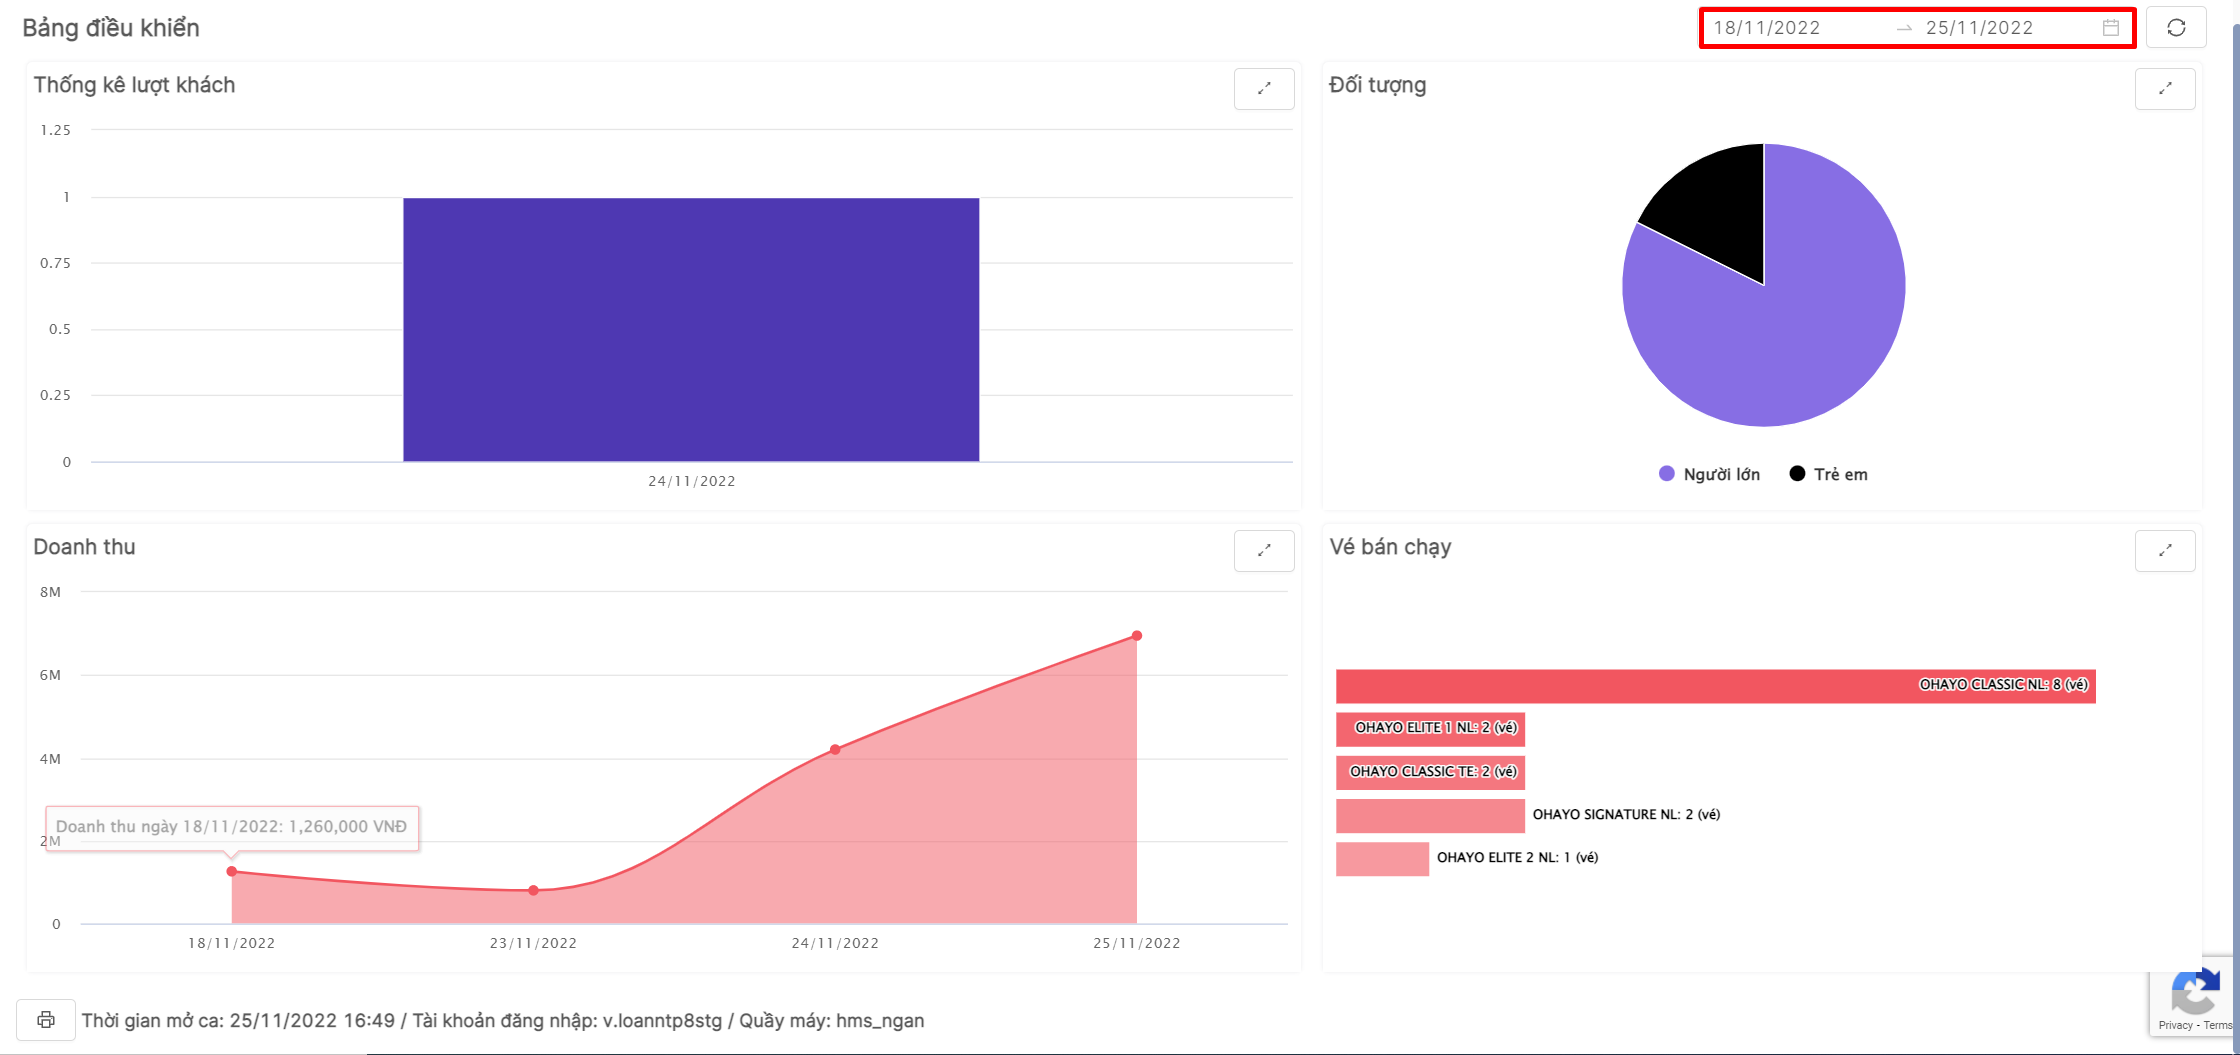This screenshot has height=1055, width=2240.
Task: Select OHAYO CLASSIC NL ticket bar
Action: click(x=1715, y=686)
